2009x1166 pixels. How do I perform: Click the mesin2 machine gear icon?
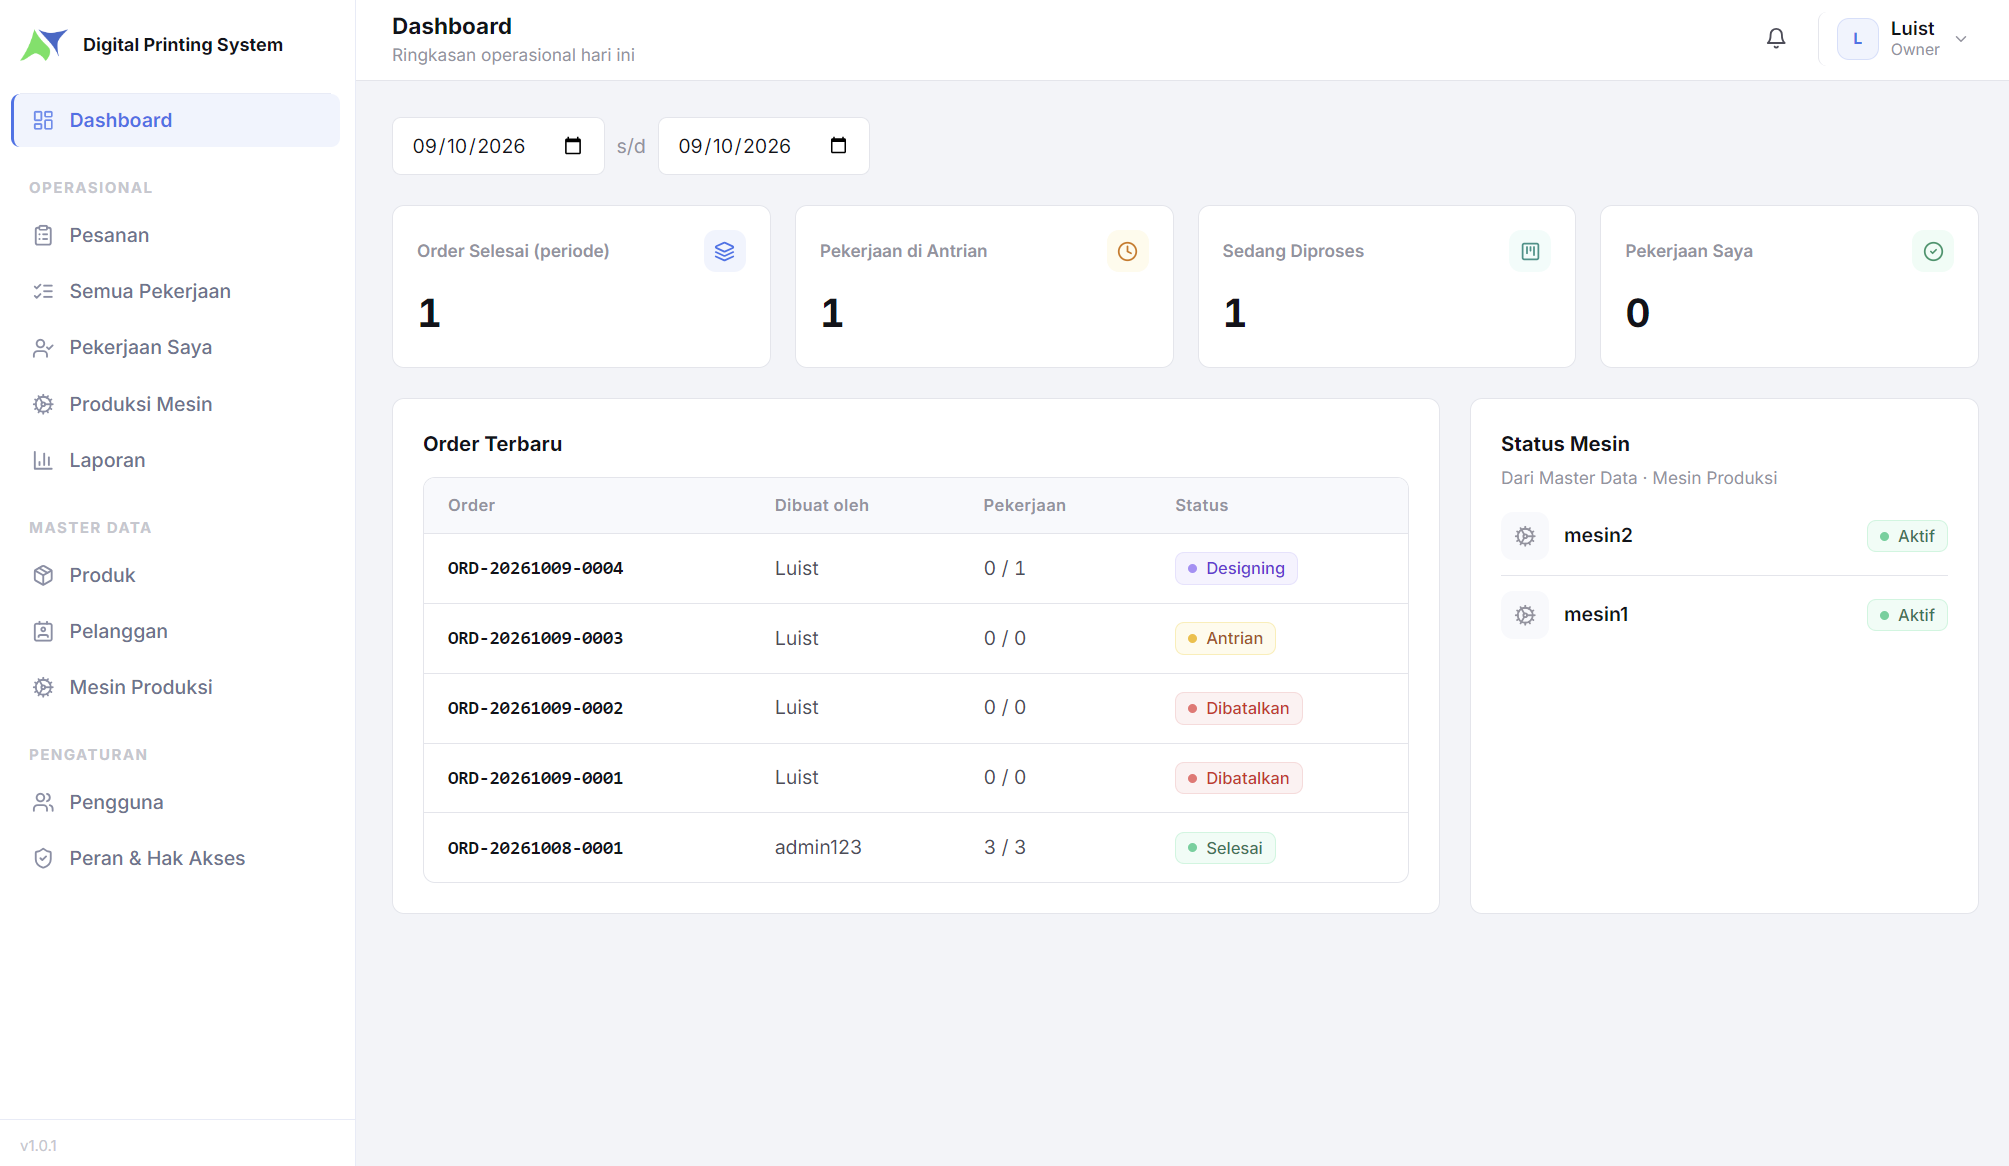[x=1525, y=536]
